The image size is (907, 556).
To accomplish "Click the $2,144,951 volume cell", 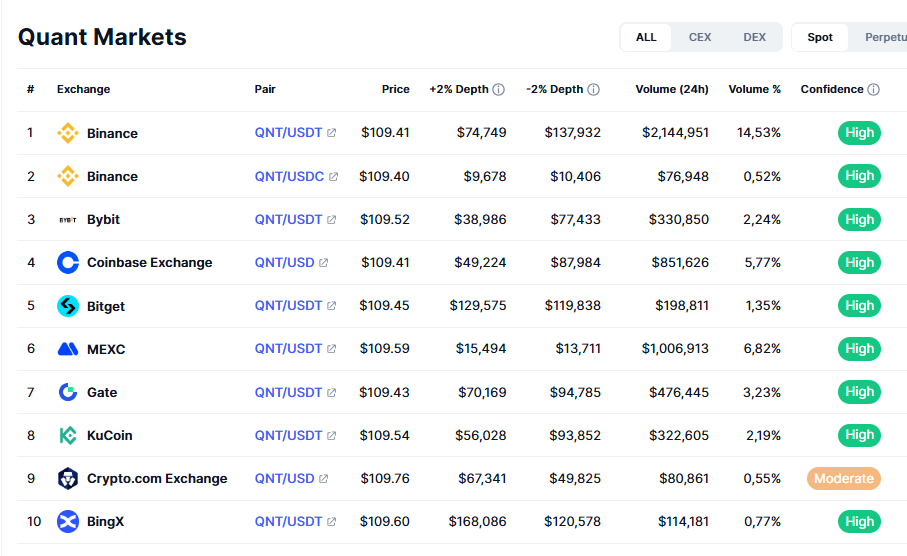I will [675, 132].
